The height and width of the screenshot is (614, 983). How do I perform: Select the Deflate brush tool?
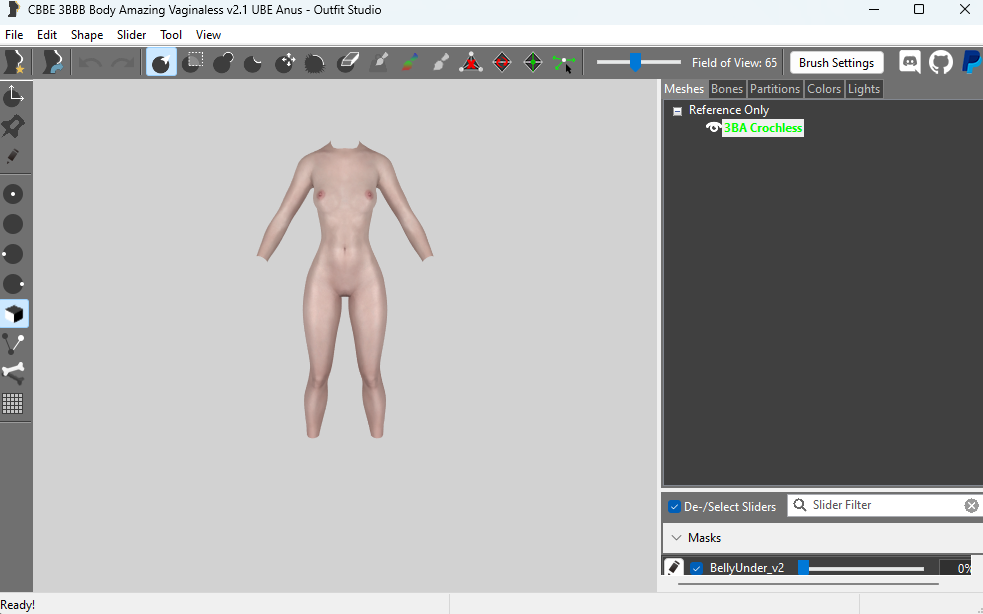tap(253, 62)
